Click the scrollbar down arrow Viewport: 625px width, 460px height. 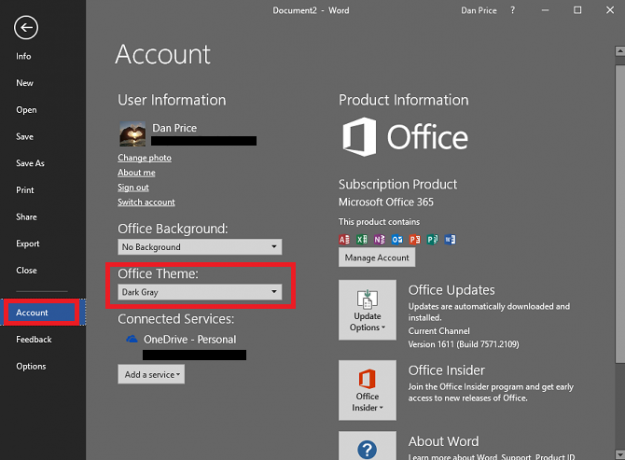click(x=620, y=454)
